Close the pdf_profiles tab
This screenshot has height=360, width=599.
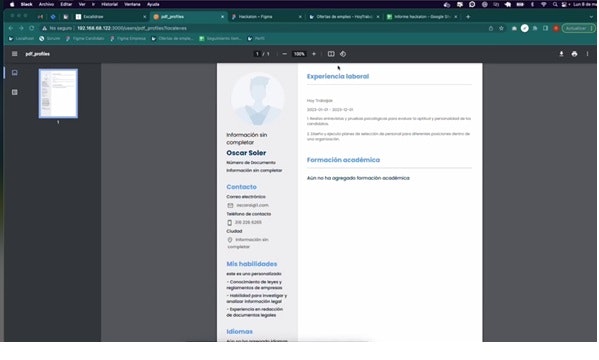point(223,17)
